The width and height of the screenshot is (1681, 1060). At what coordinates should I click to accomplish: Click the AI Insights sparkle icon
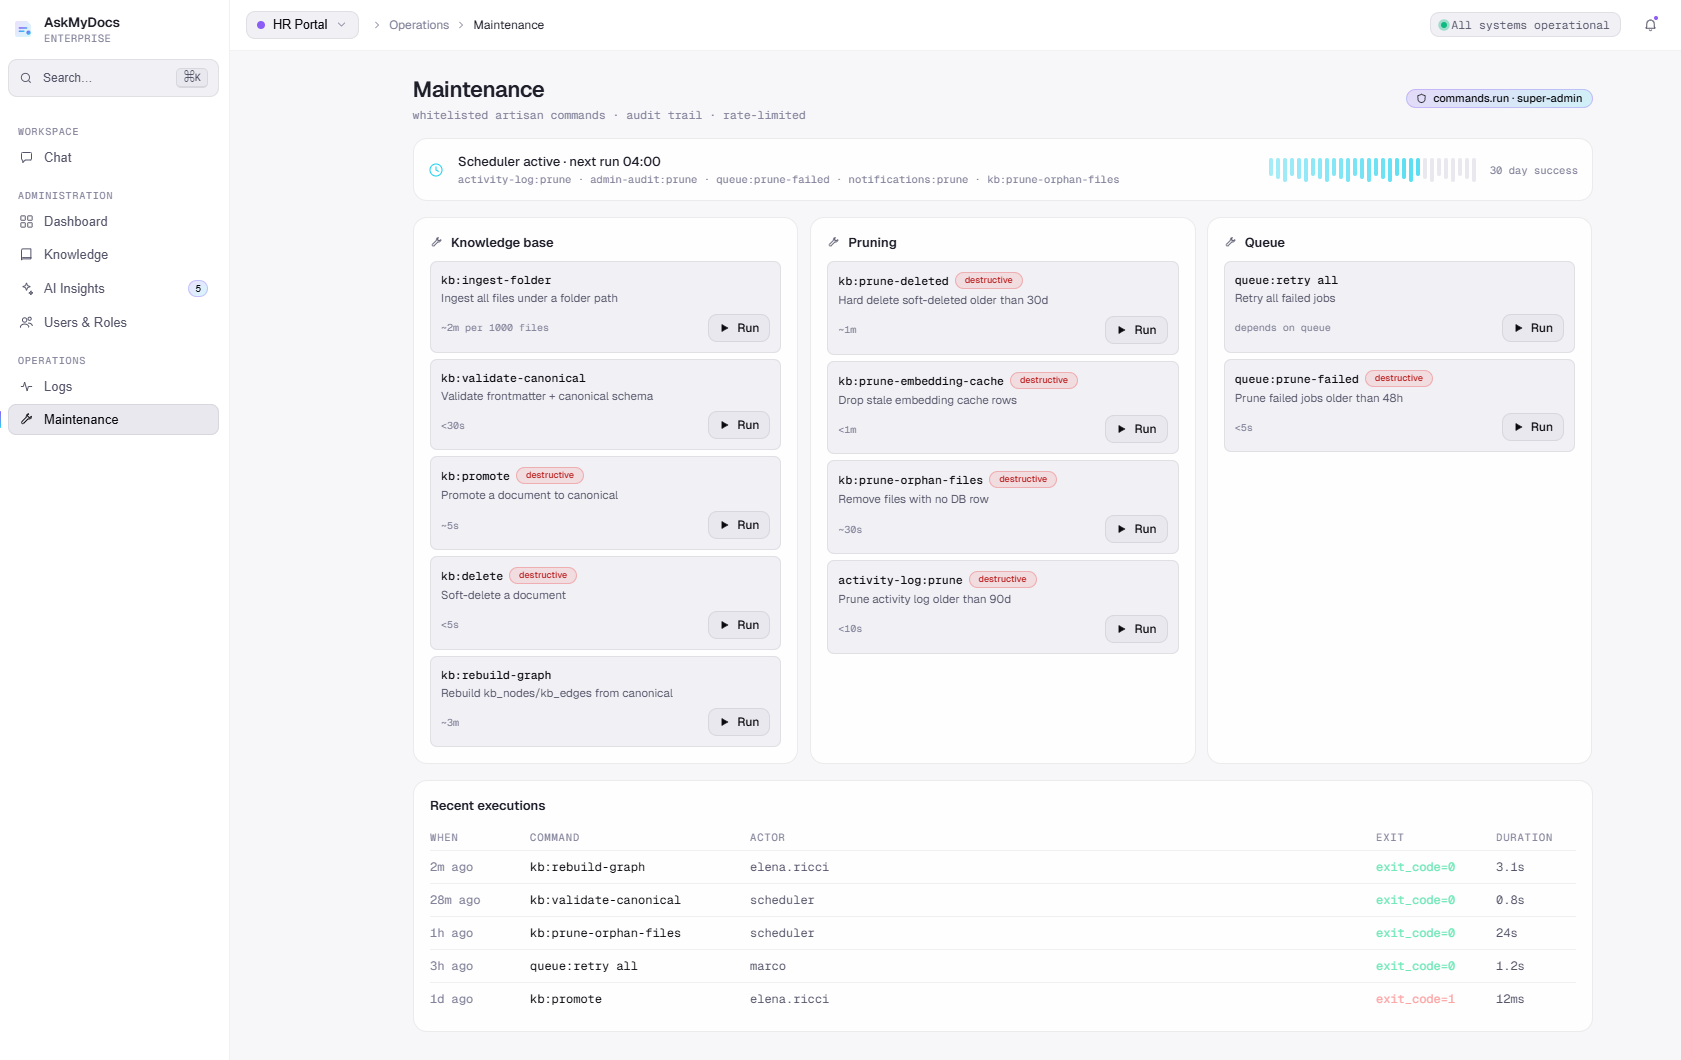(x=27, y=288)
